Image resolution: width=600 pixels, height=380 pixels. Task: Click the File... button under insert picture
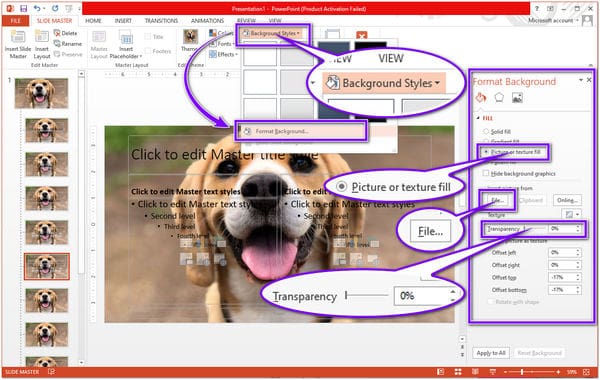point(497,200)
